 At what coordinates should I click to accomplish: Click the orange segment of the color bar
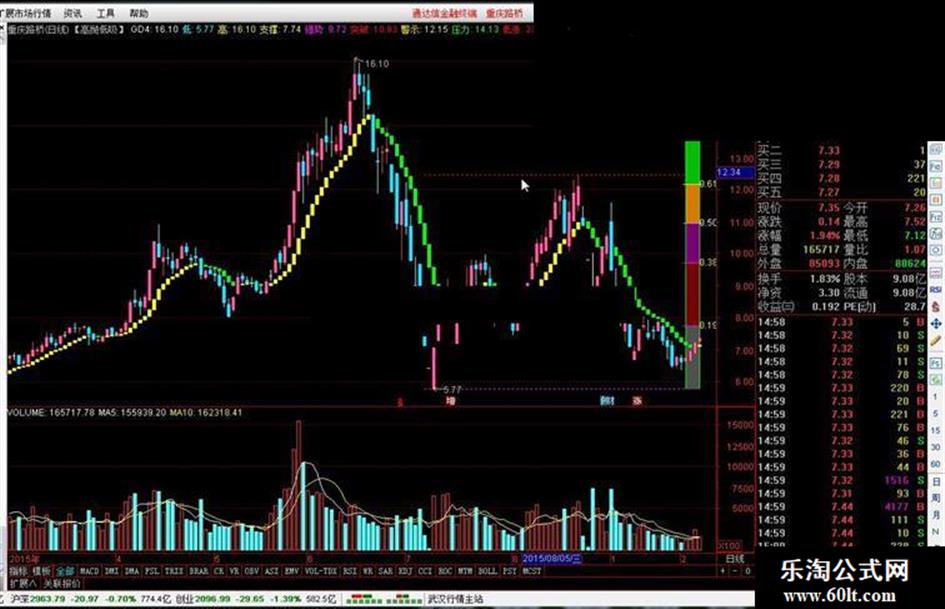tap(692, 203)
